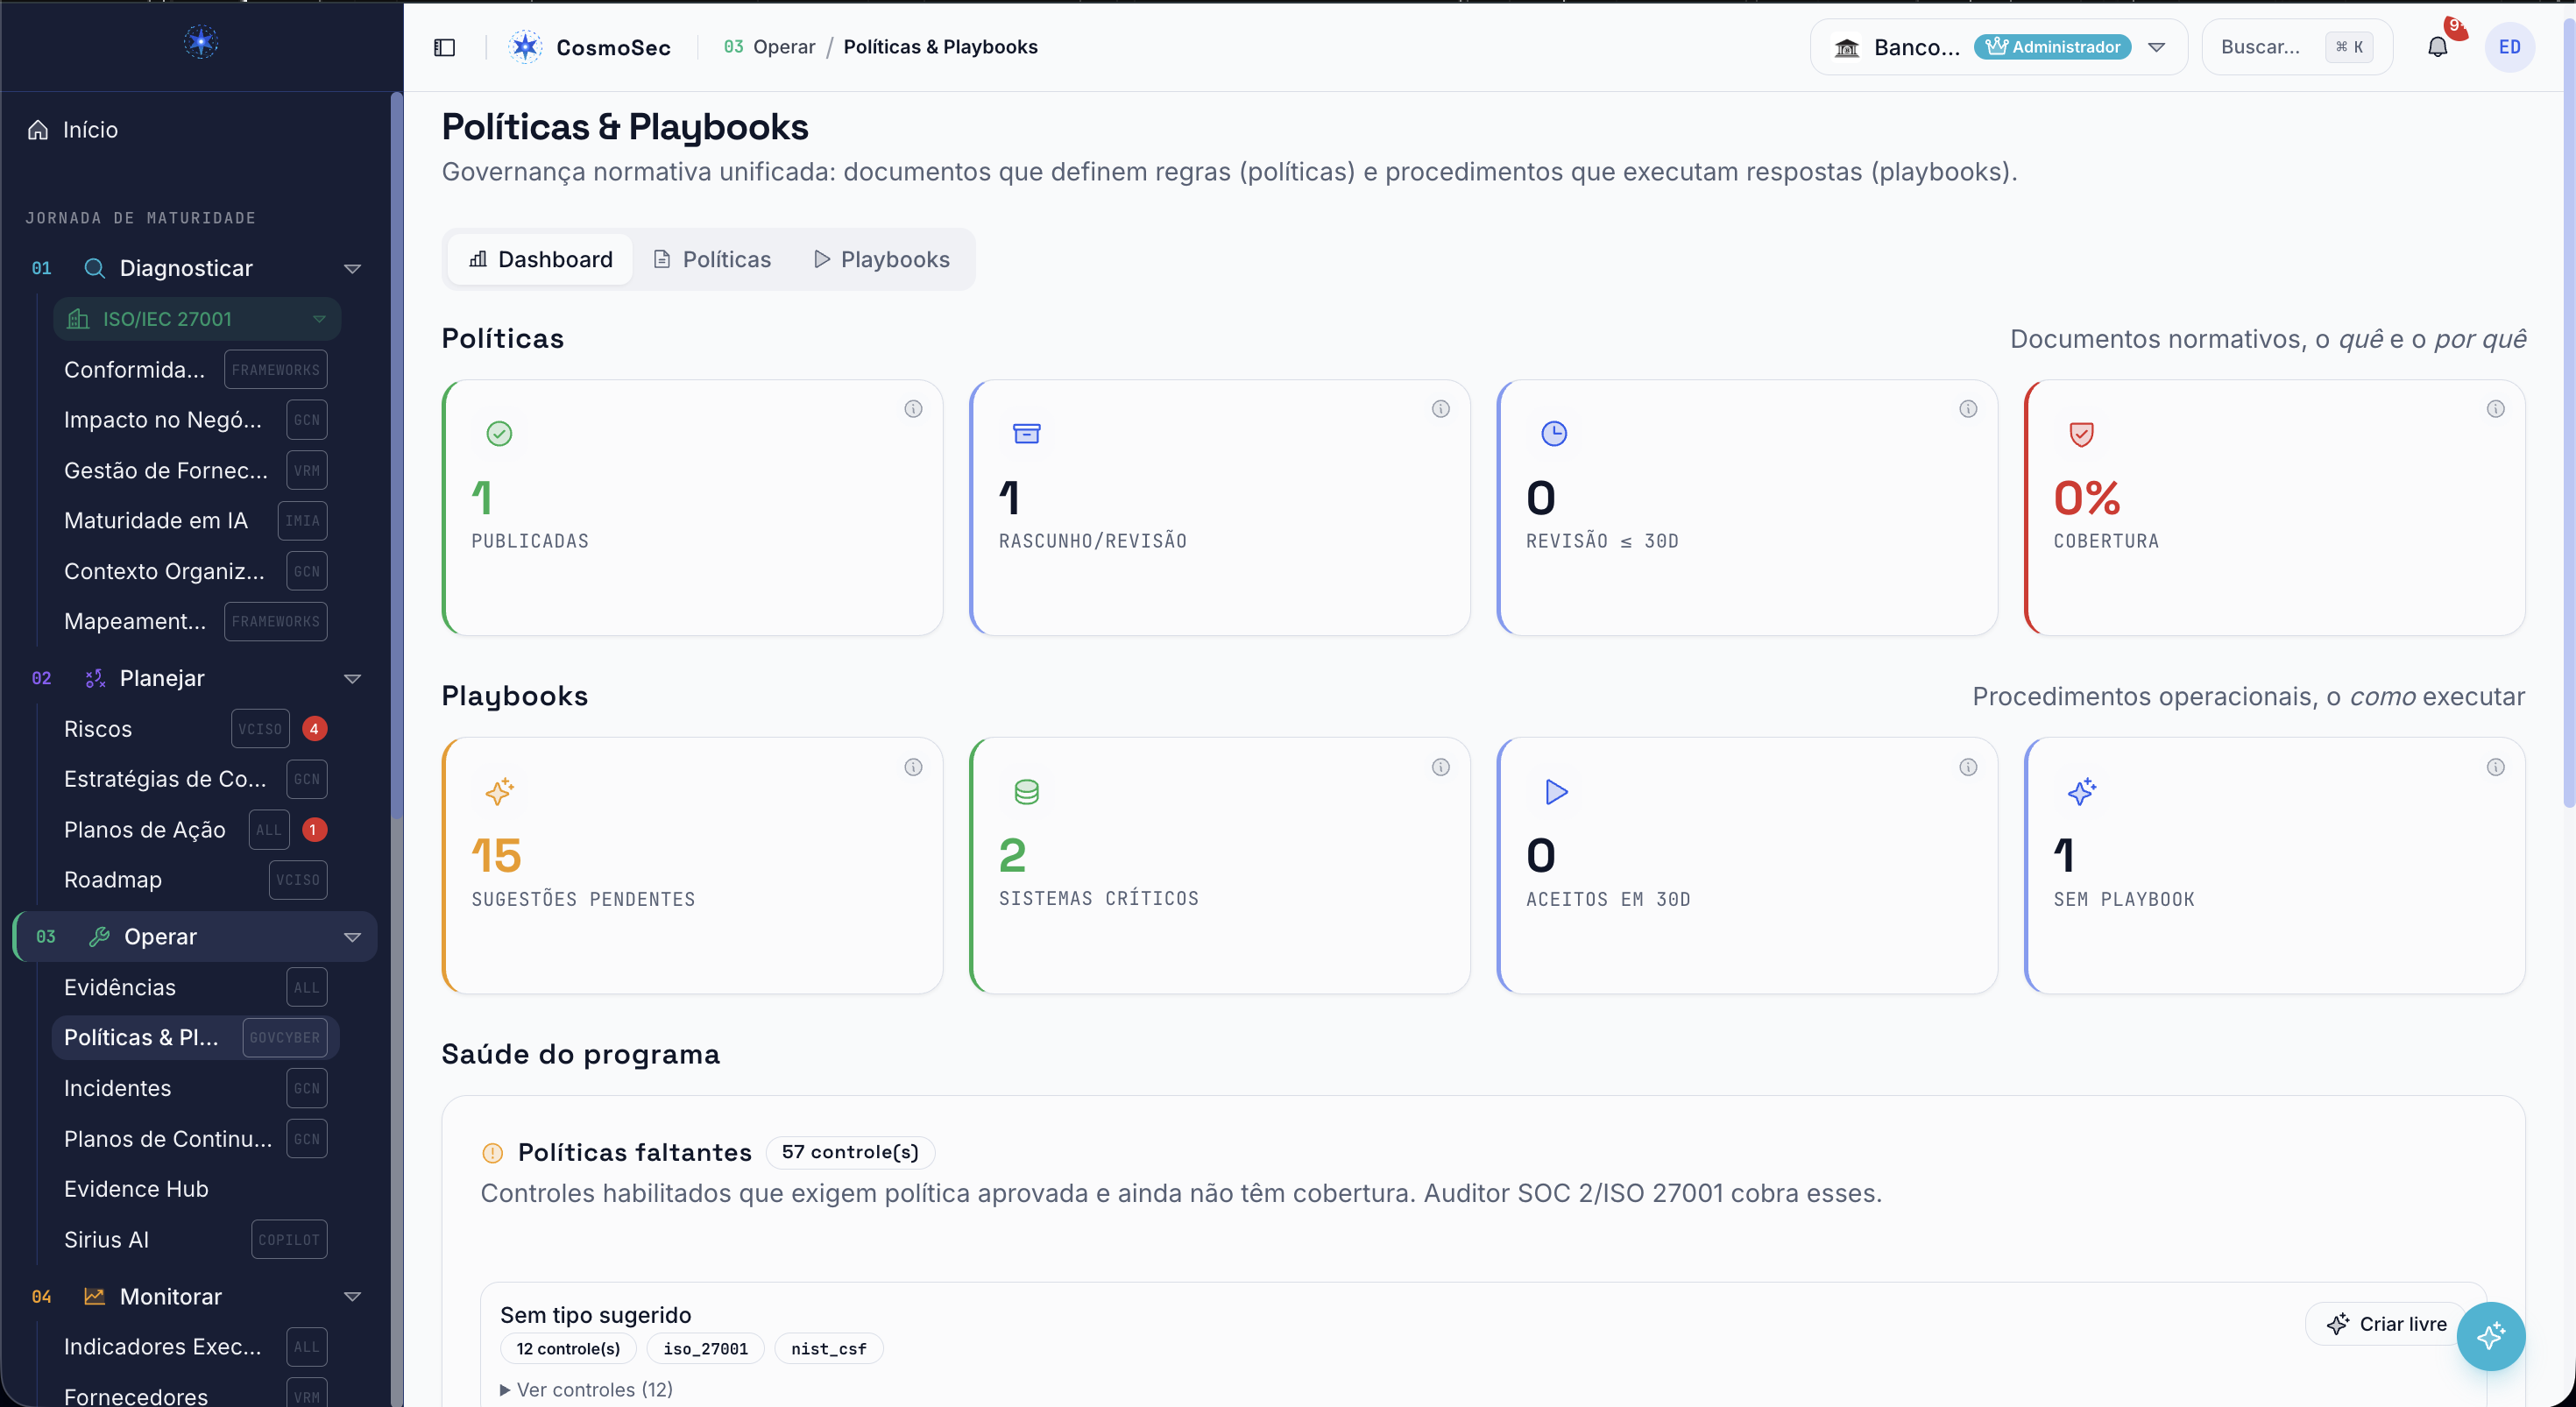
Task: Open Roadmap in sidebar
Action: tap(112, 880)
